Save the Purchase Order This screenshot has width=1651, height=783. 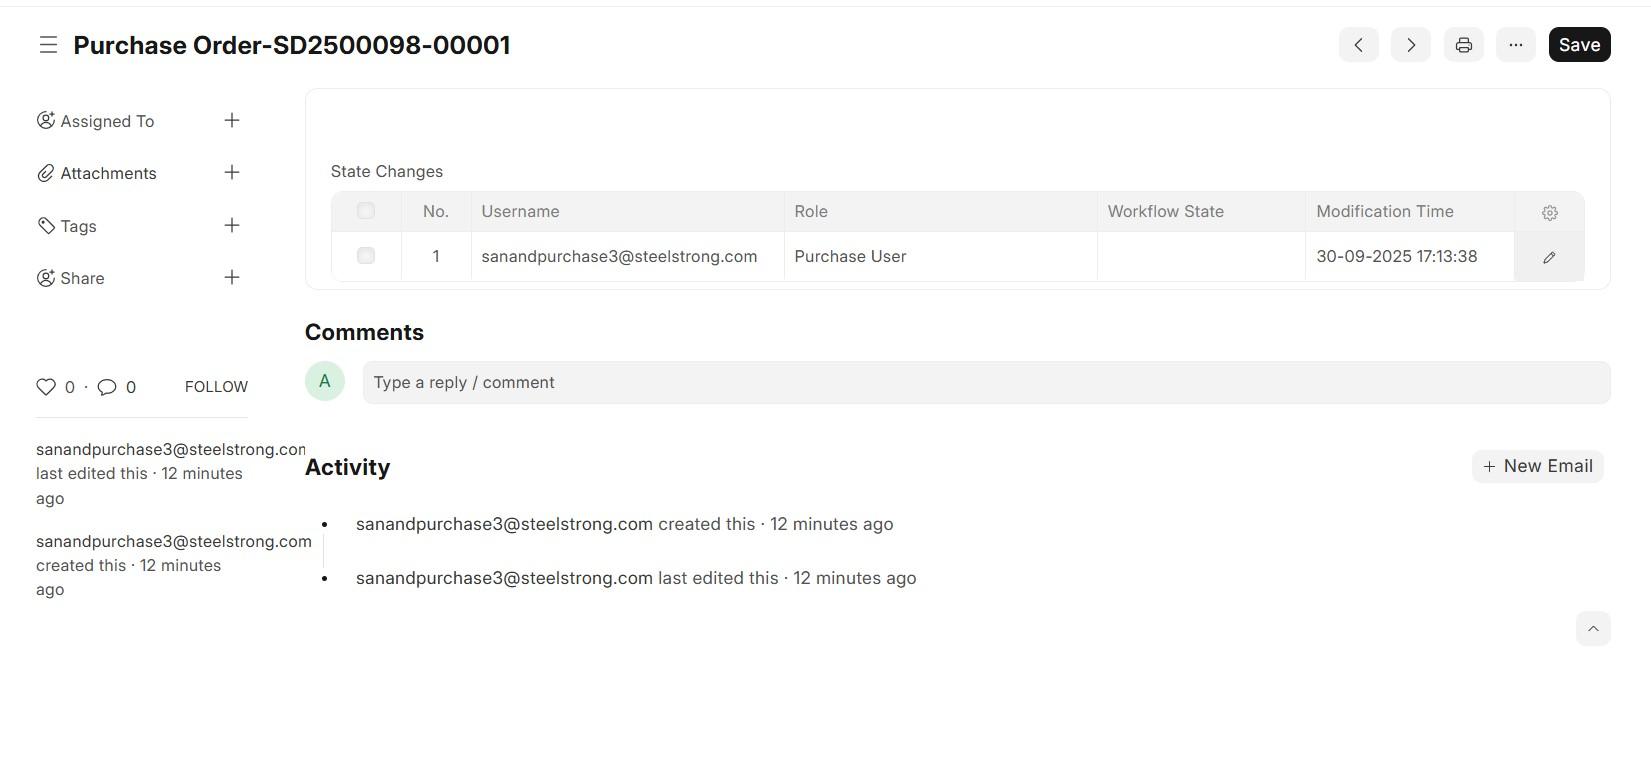1579,45
